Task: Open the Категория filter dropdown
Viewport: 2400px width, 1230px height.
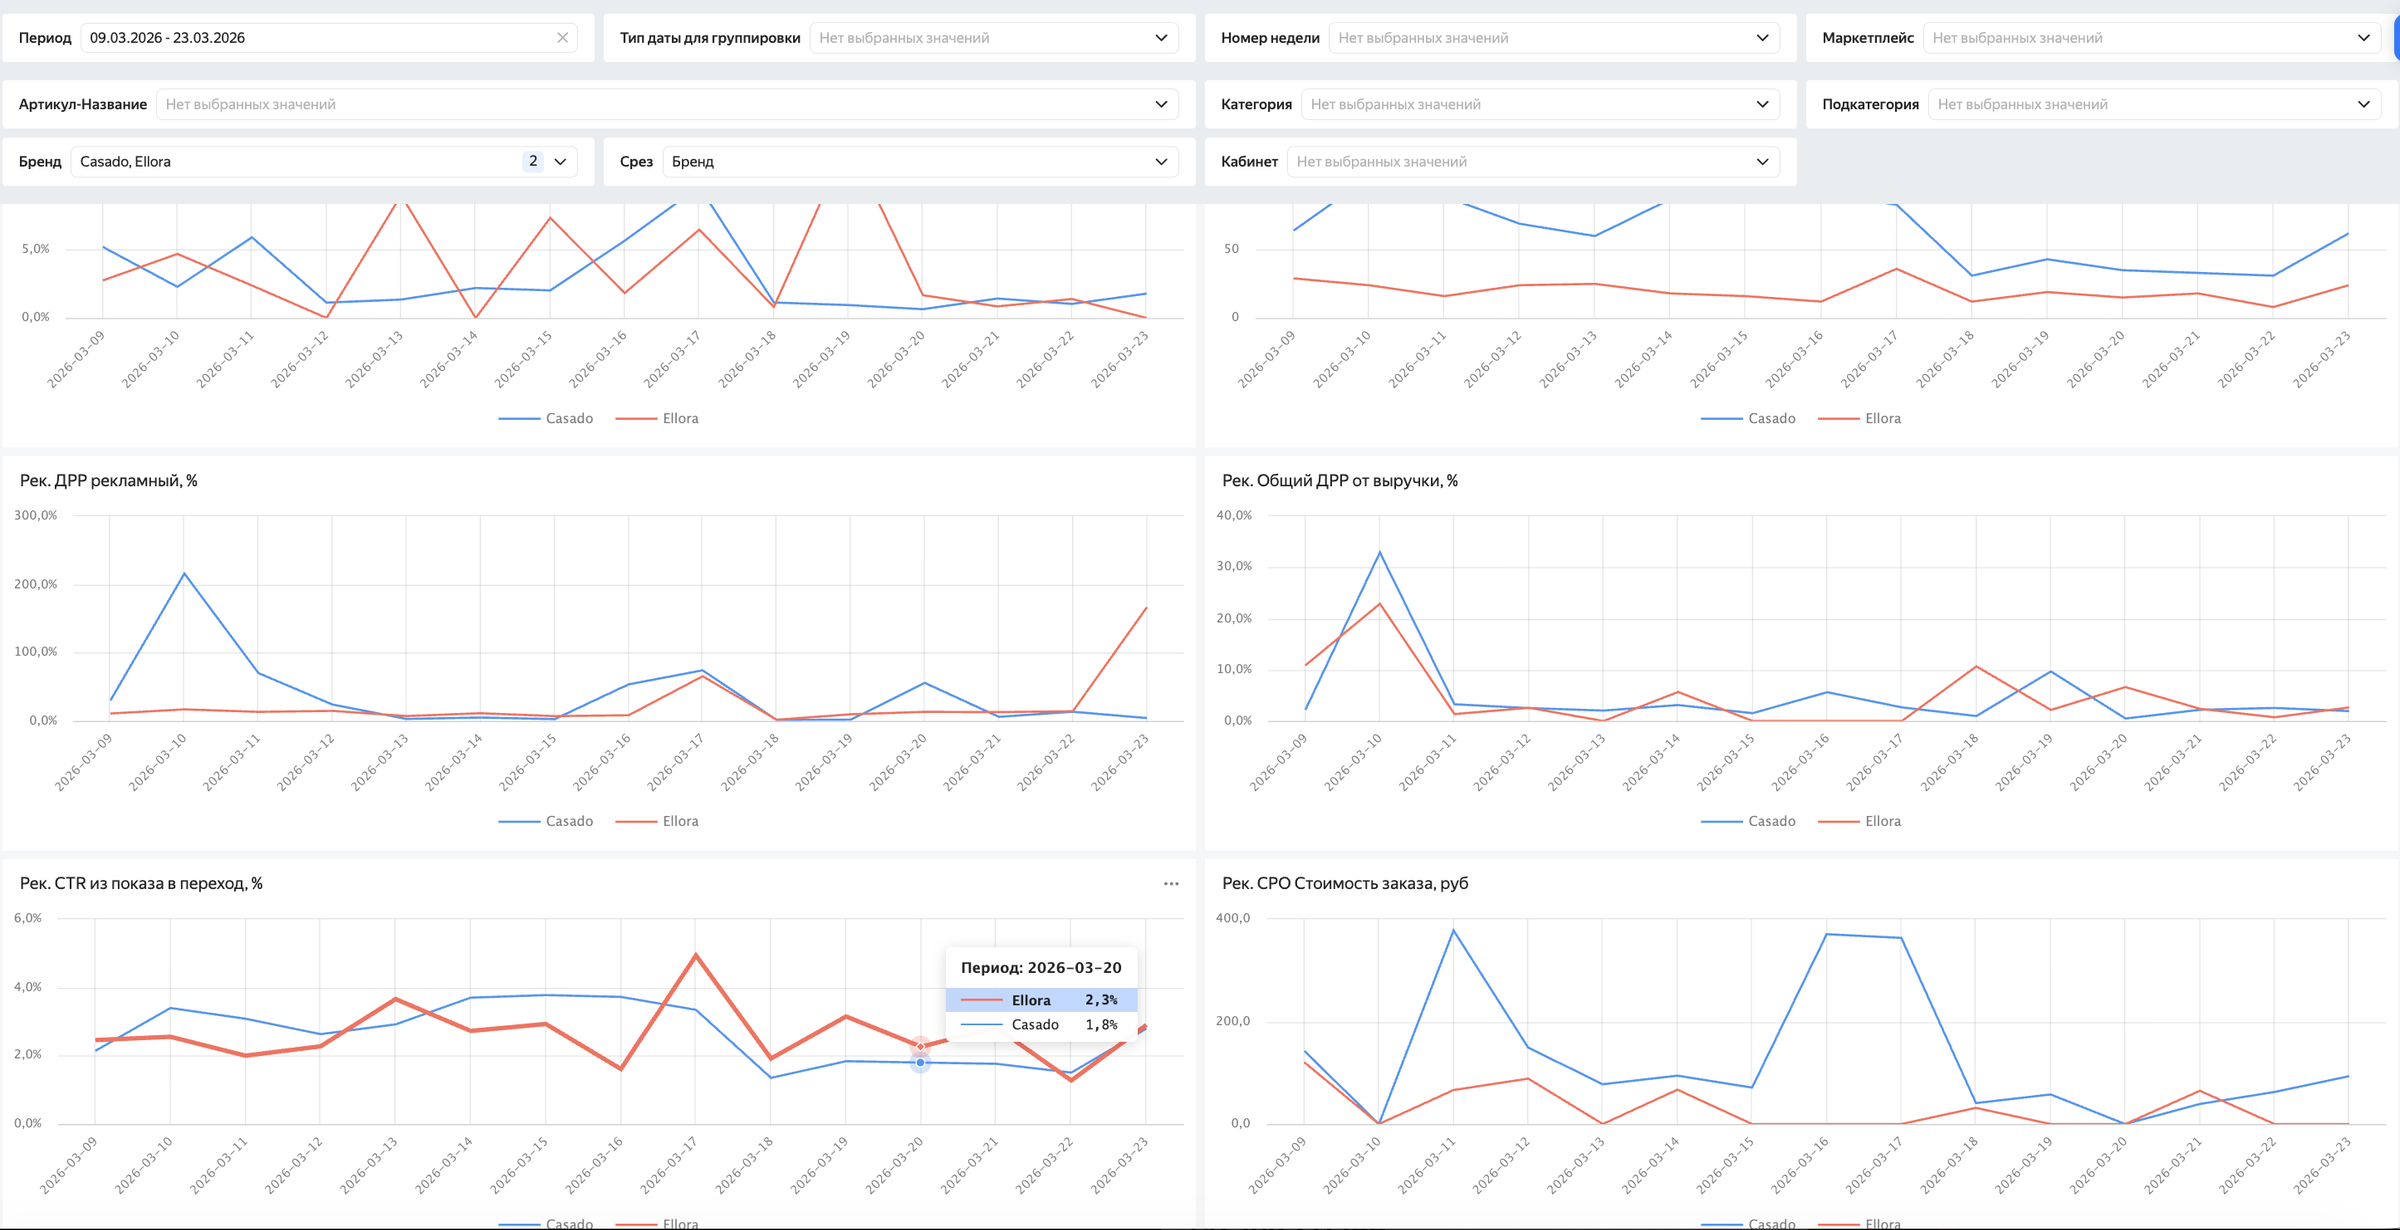Action: point(1540,104)
